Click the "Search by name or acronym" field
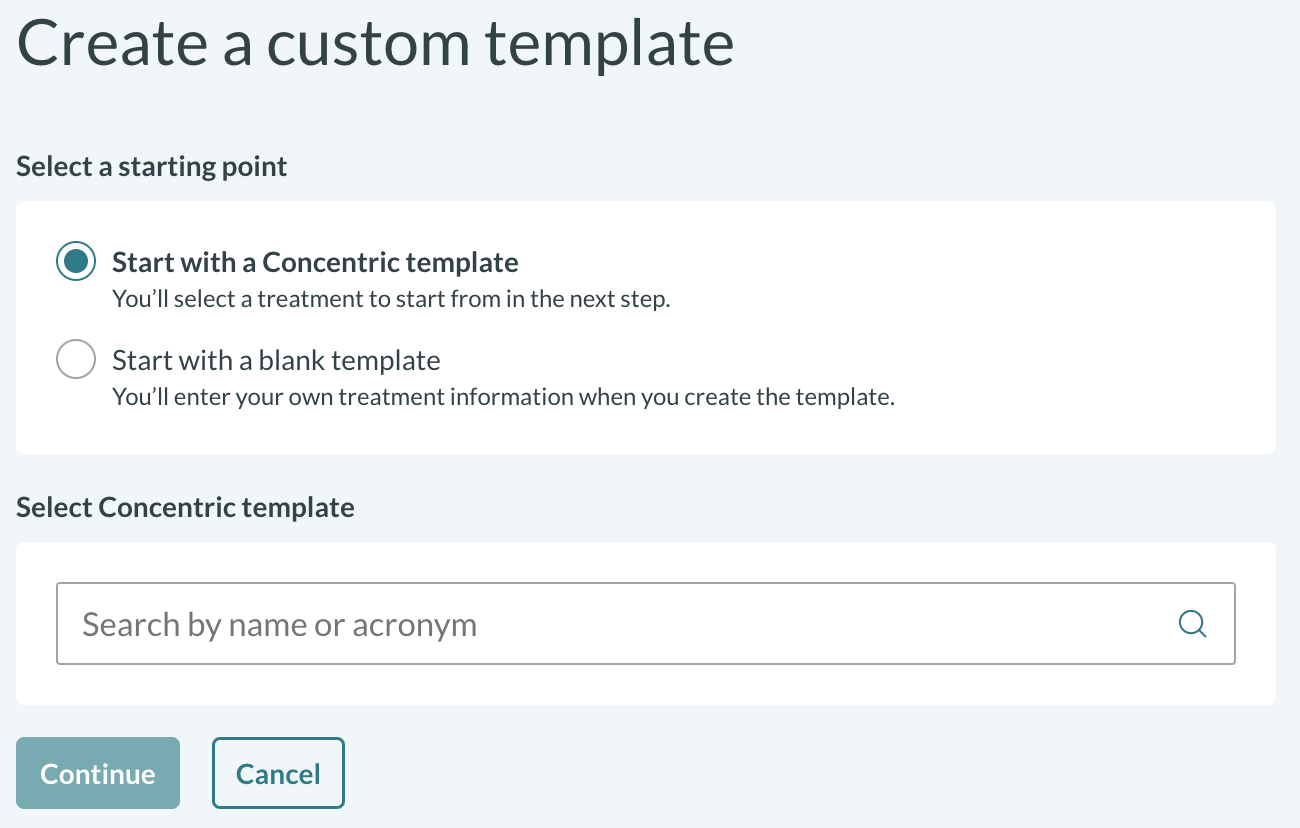 click(500, 623)
